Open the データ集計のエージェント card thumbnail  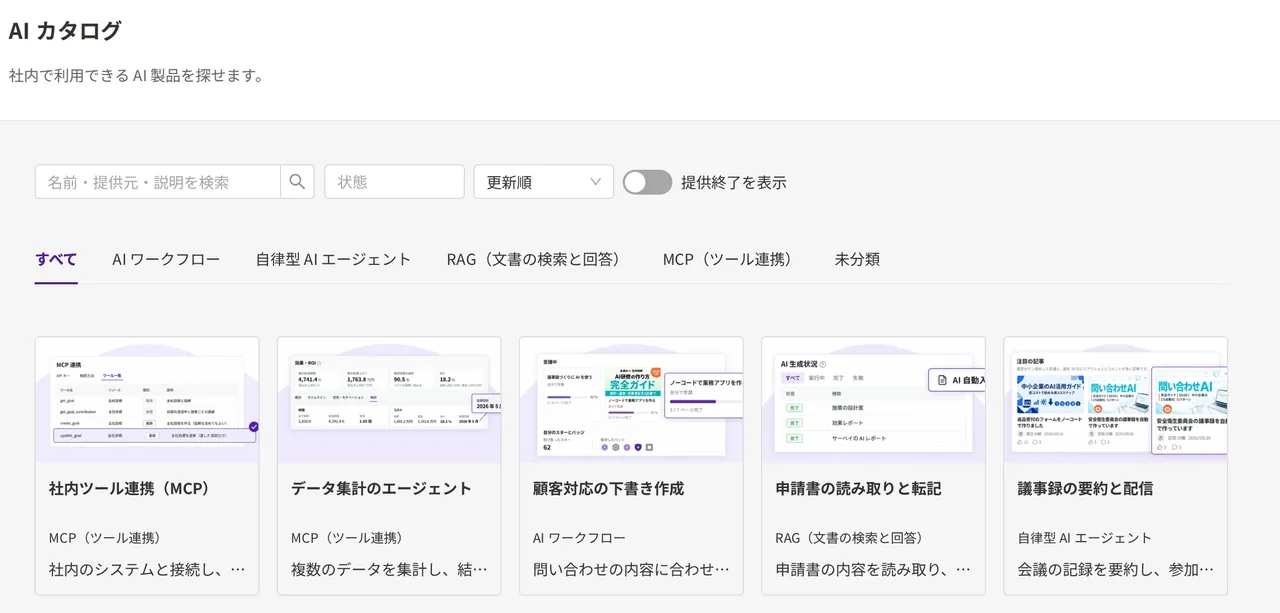click(389, 400)
